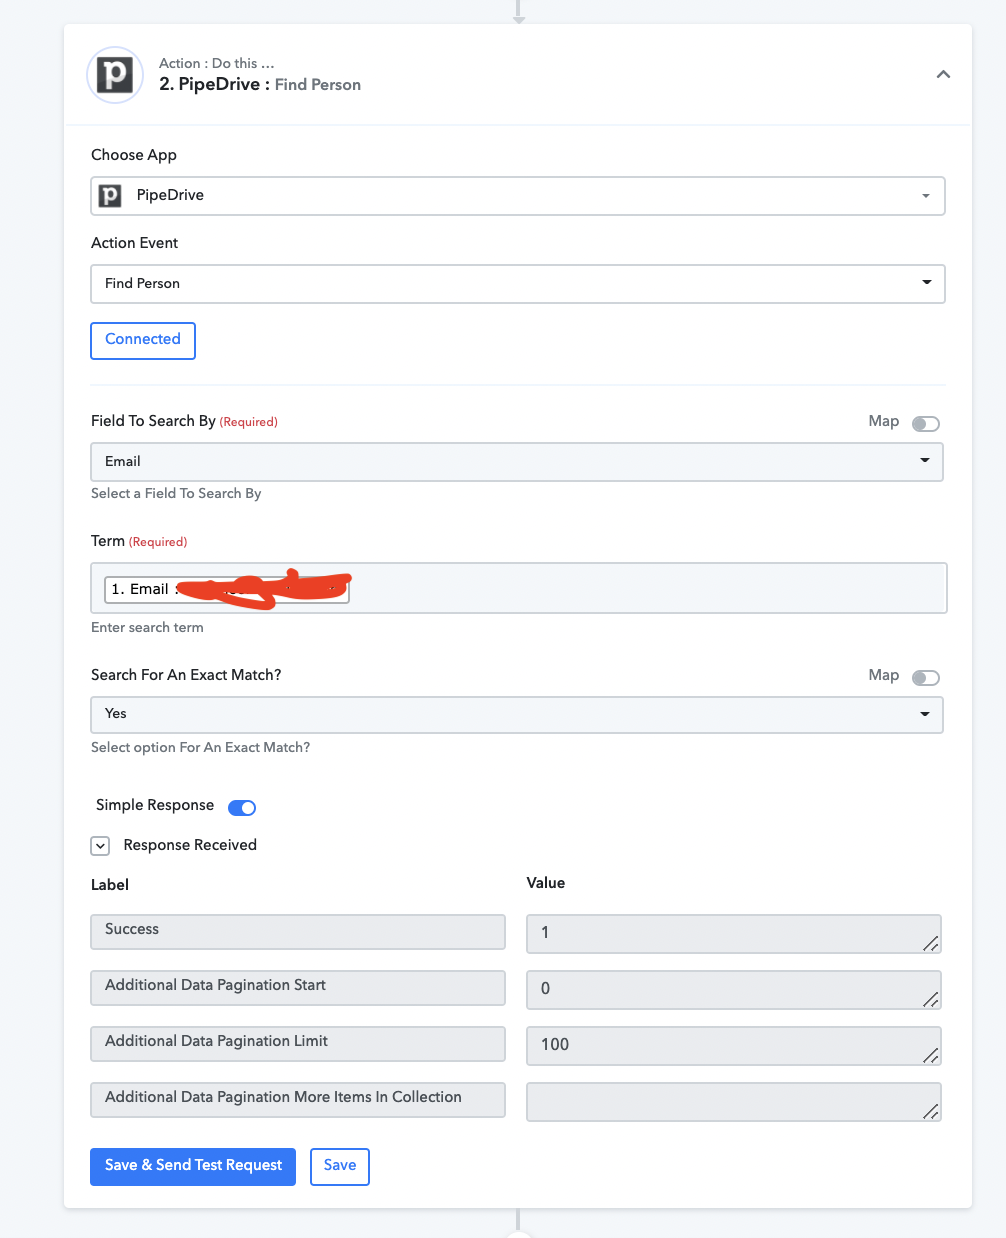Click the PipeDrive logo in action header

[x=115, y=75]
